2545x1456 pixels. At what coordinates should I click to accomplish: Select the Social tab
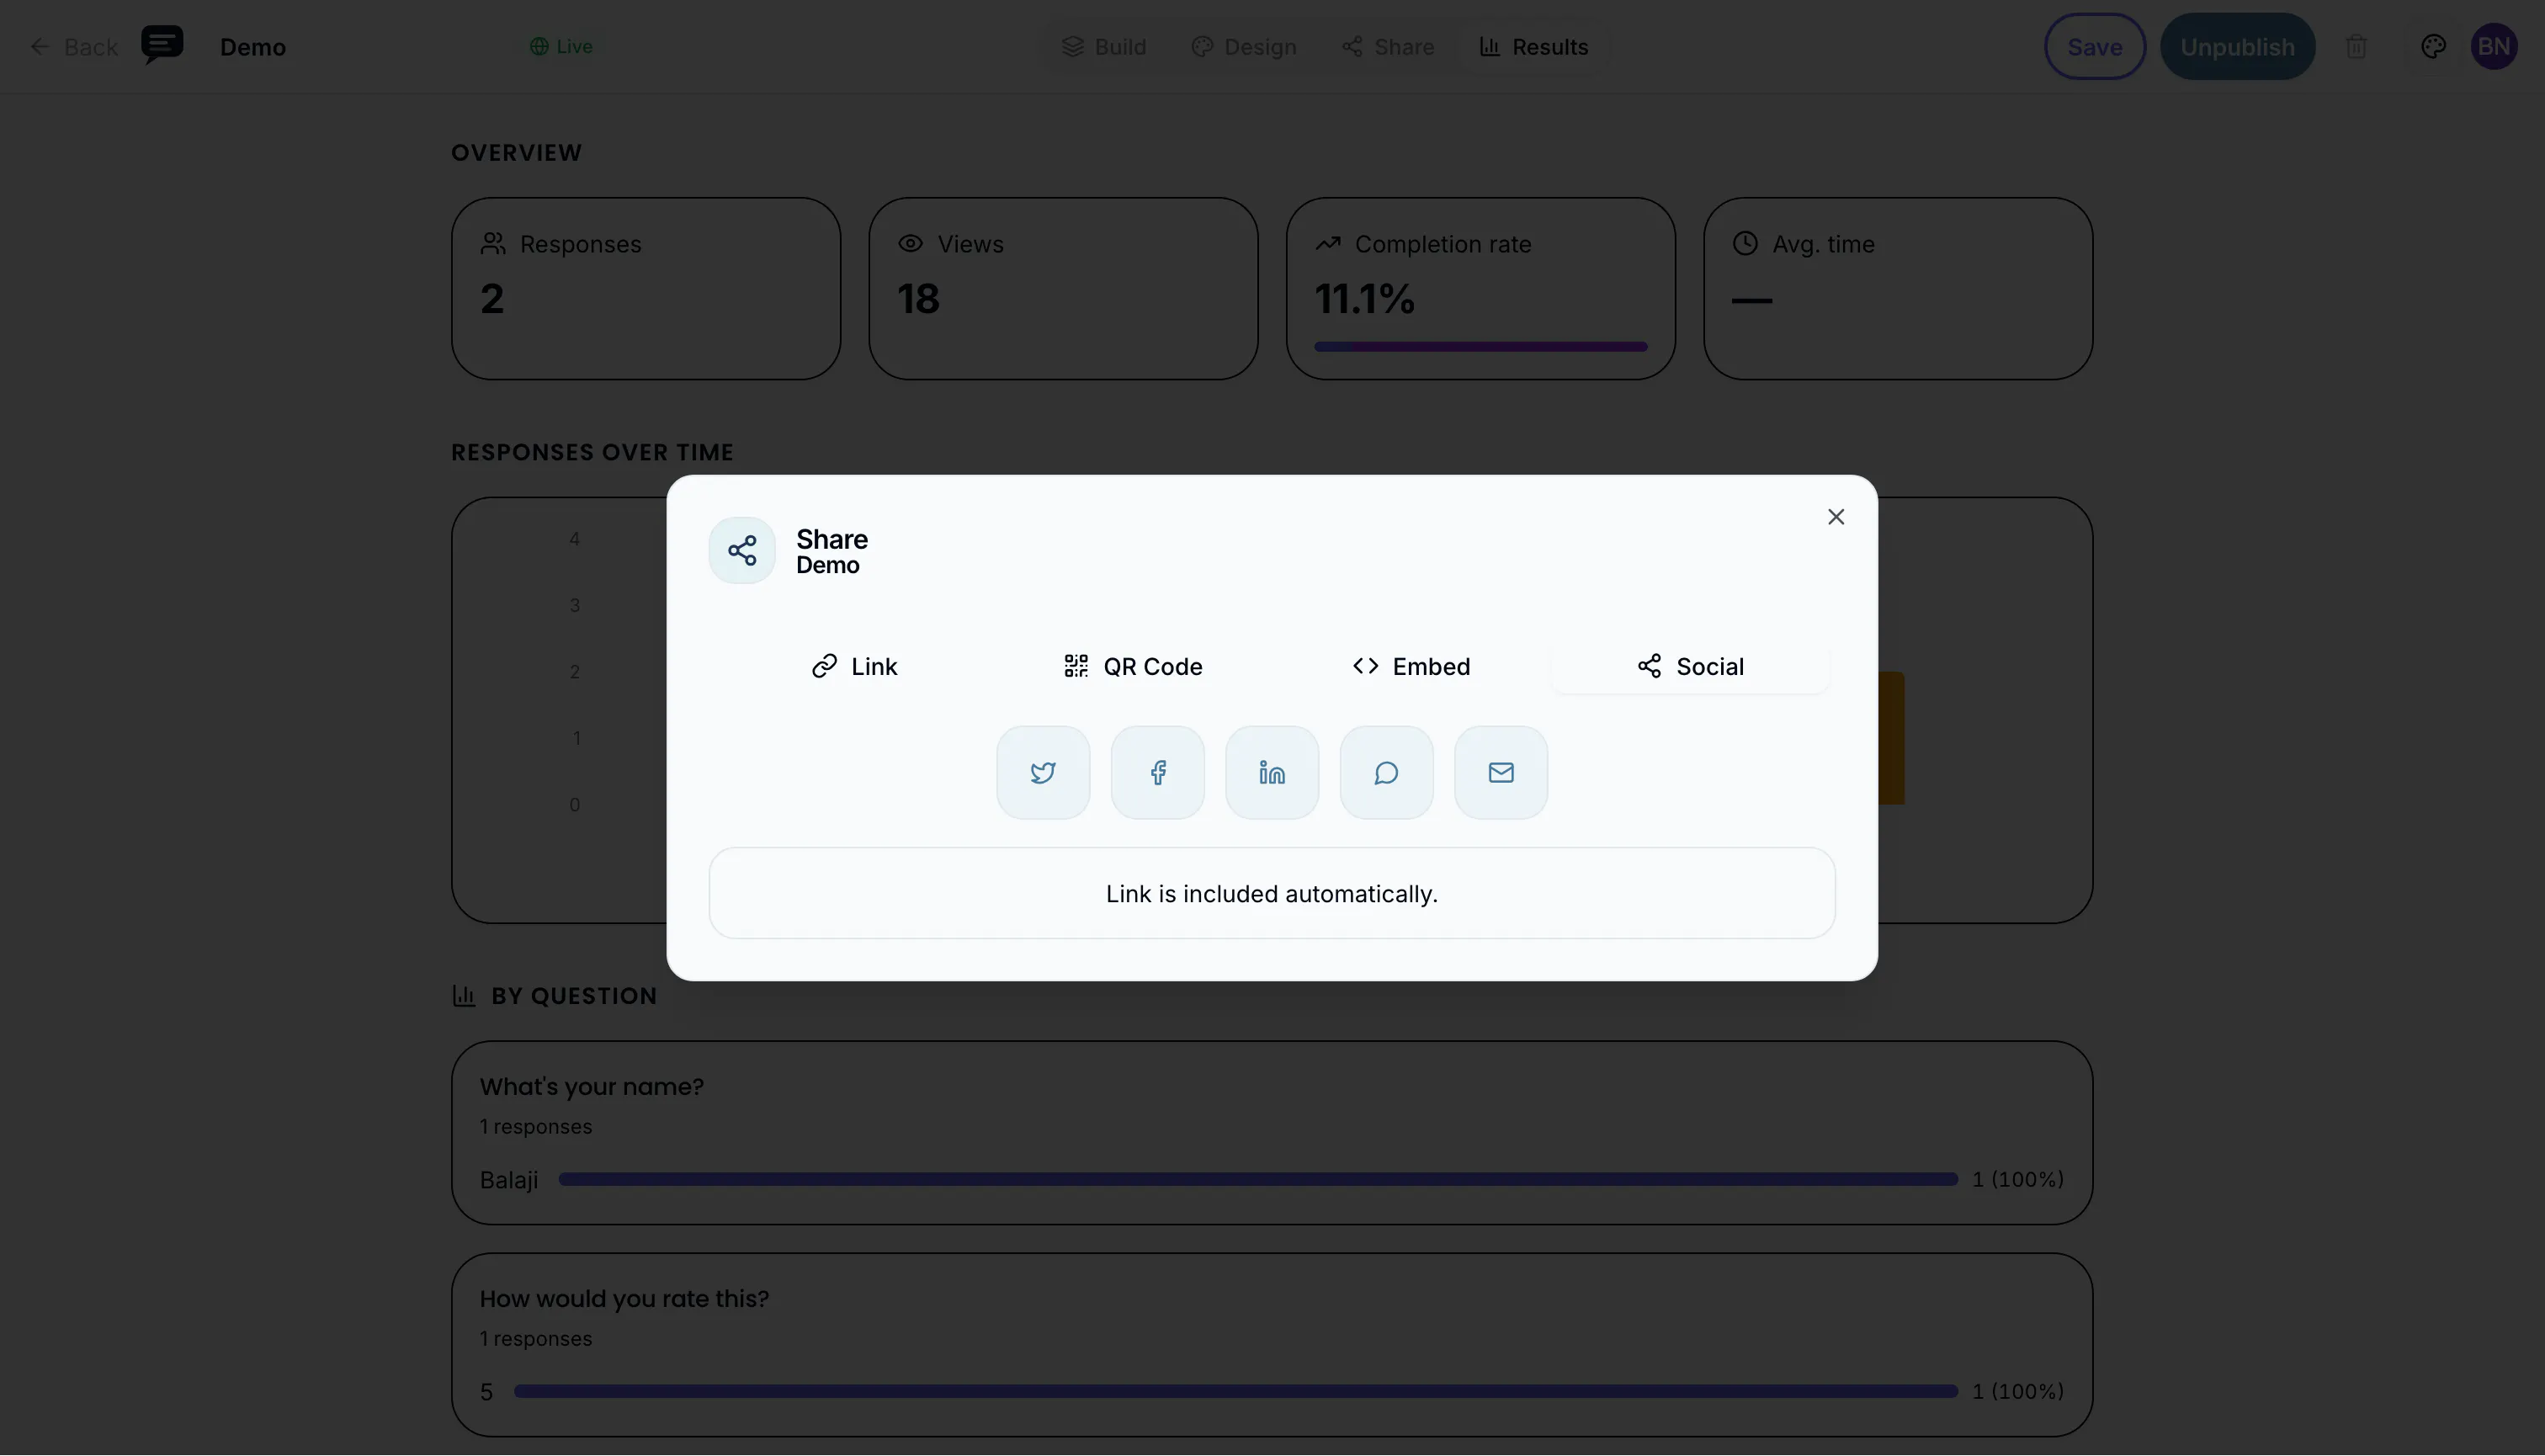[x=1690, y=666]
